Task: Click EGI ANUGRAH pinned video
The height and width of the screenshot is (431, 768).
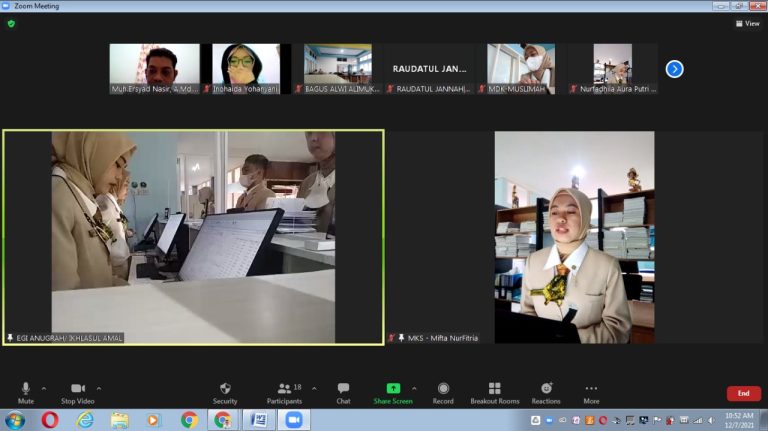Action: point(193,238)
